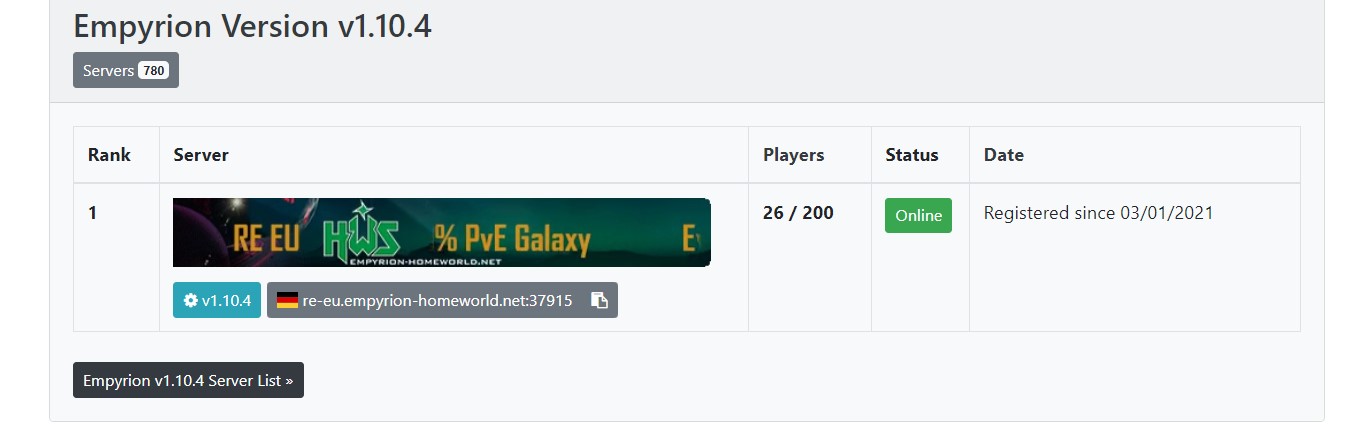
Task: Click the Registered since 03/01/2021 text
Action: point(1098,212)
